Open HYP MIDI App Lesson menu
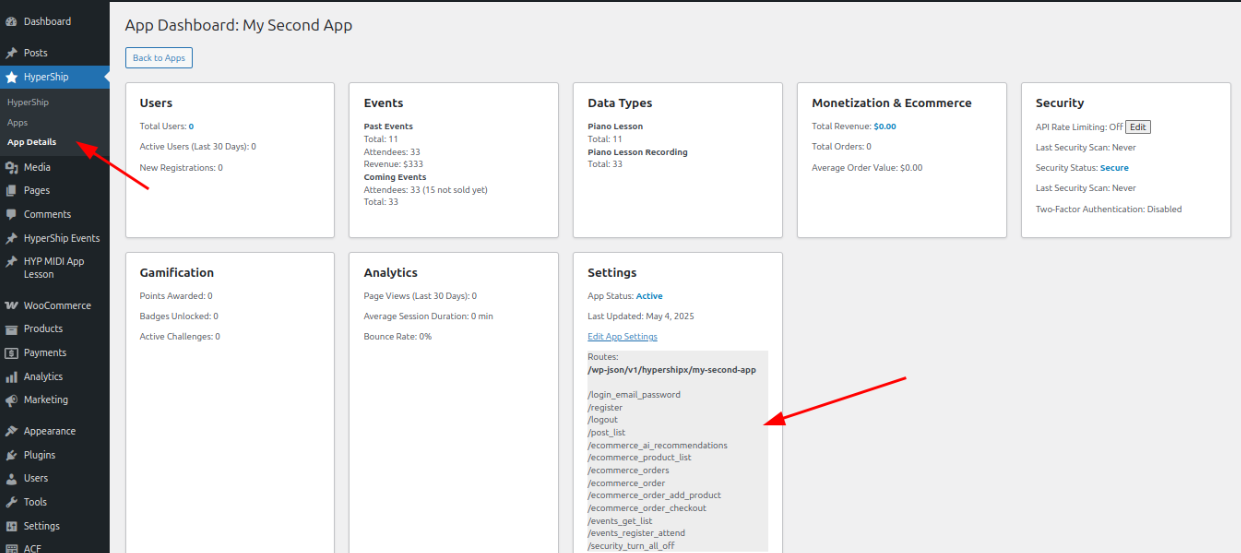The width and height of the screenshot is (1241, 553). point(55,267)
